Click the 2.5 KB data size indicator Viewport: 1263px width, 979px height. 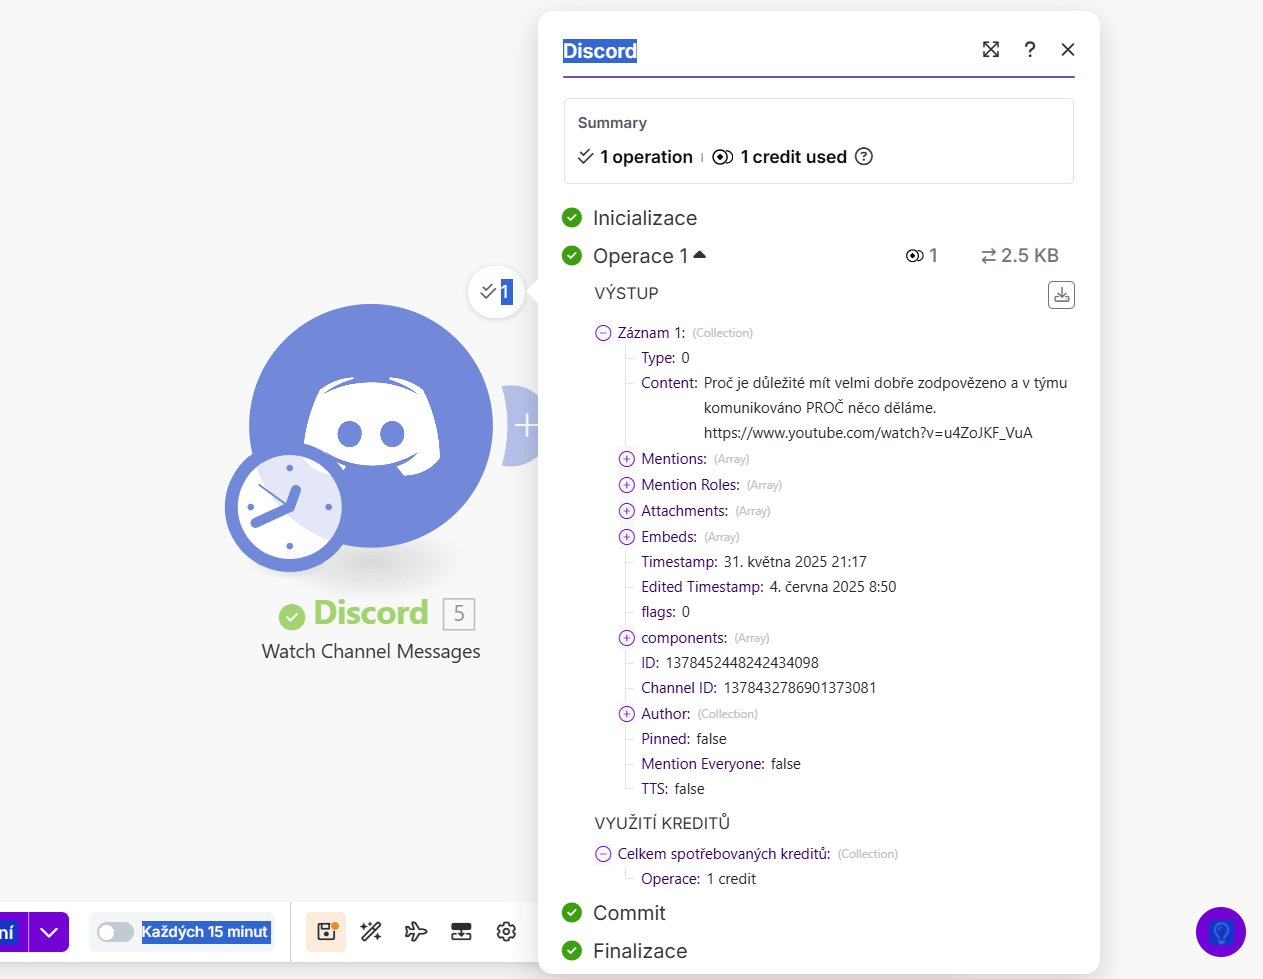tap(1020, 256)
